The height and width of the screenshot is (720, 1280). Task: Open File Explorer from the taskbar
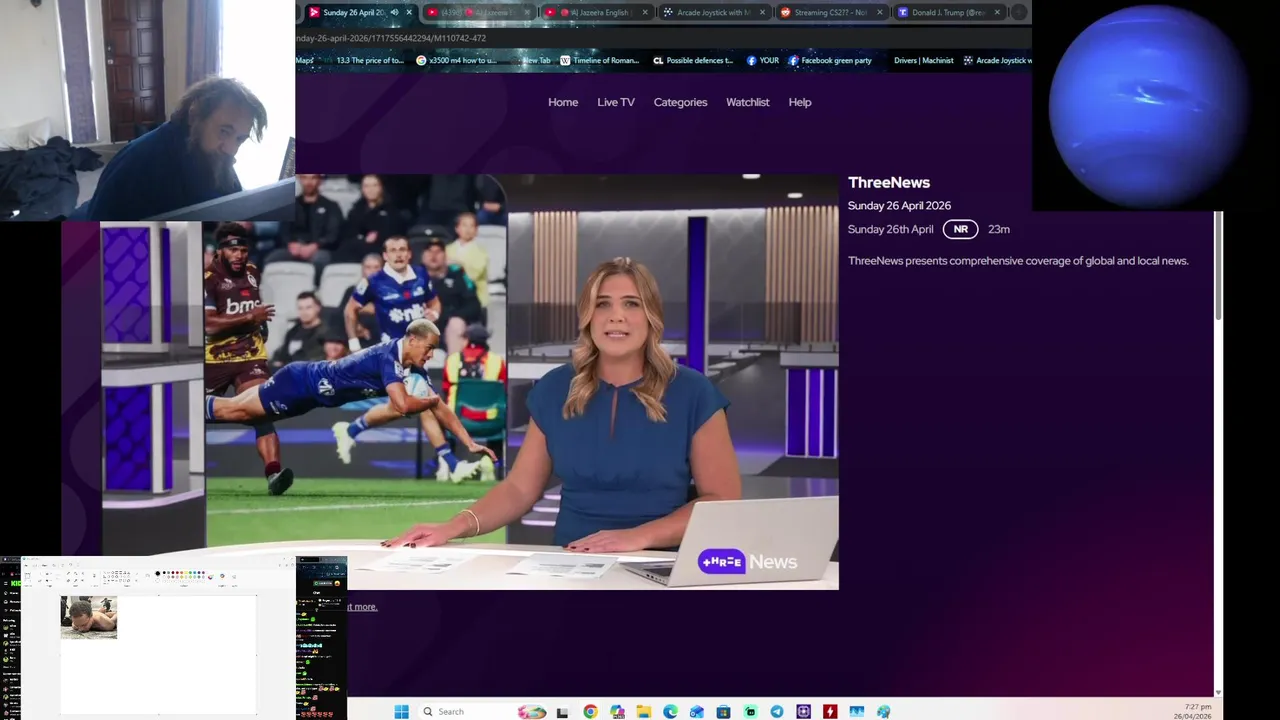pyautogui.click(x=644, y=712)
